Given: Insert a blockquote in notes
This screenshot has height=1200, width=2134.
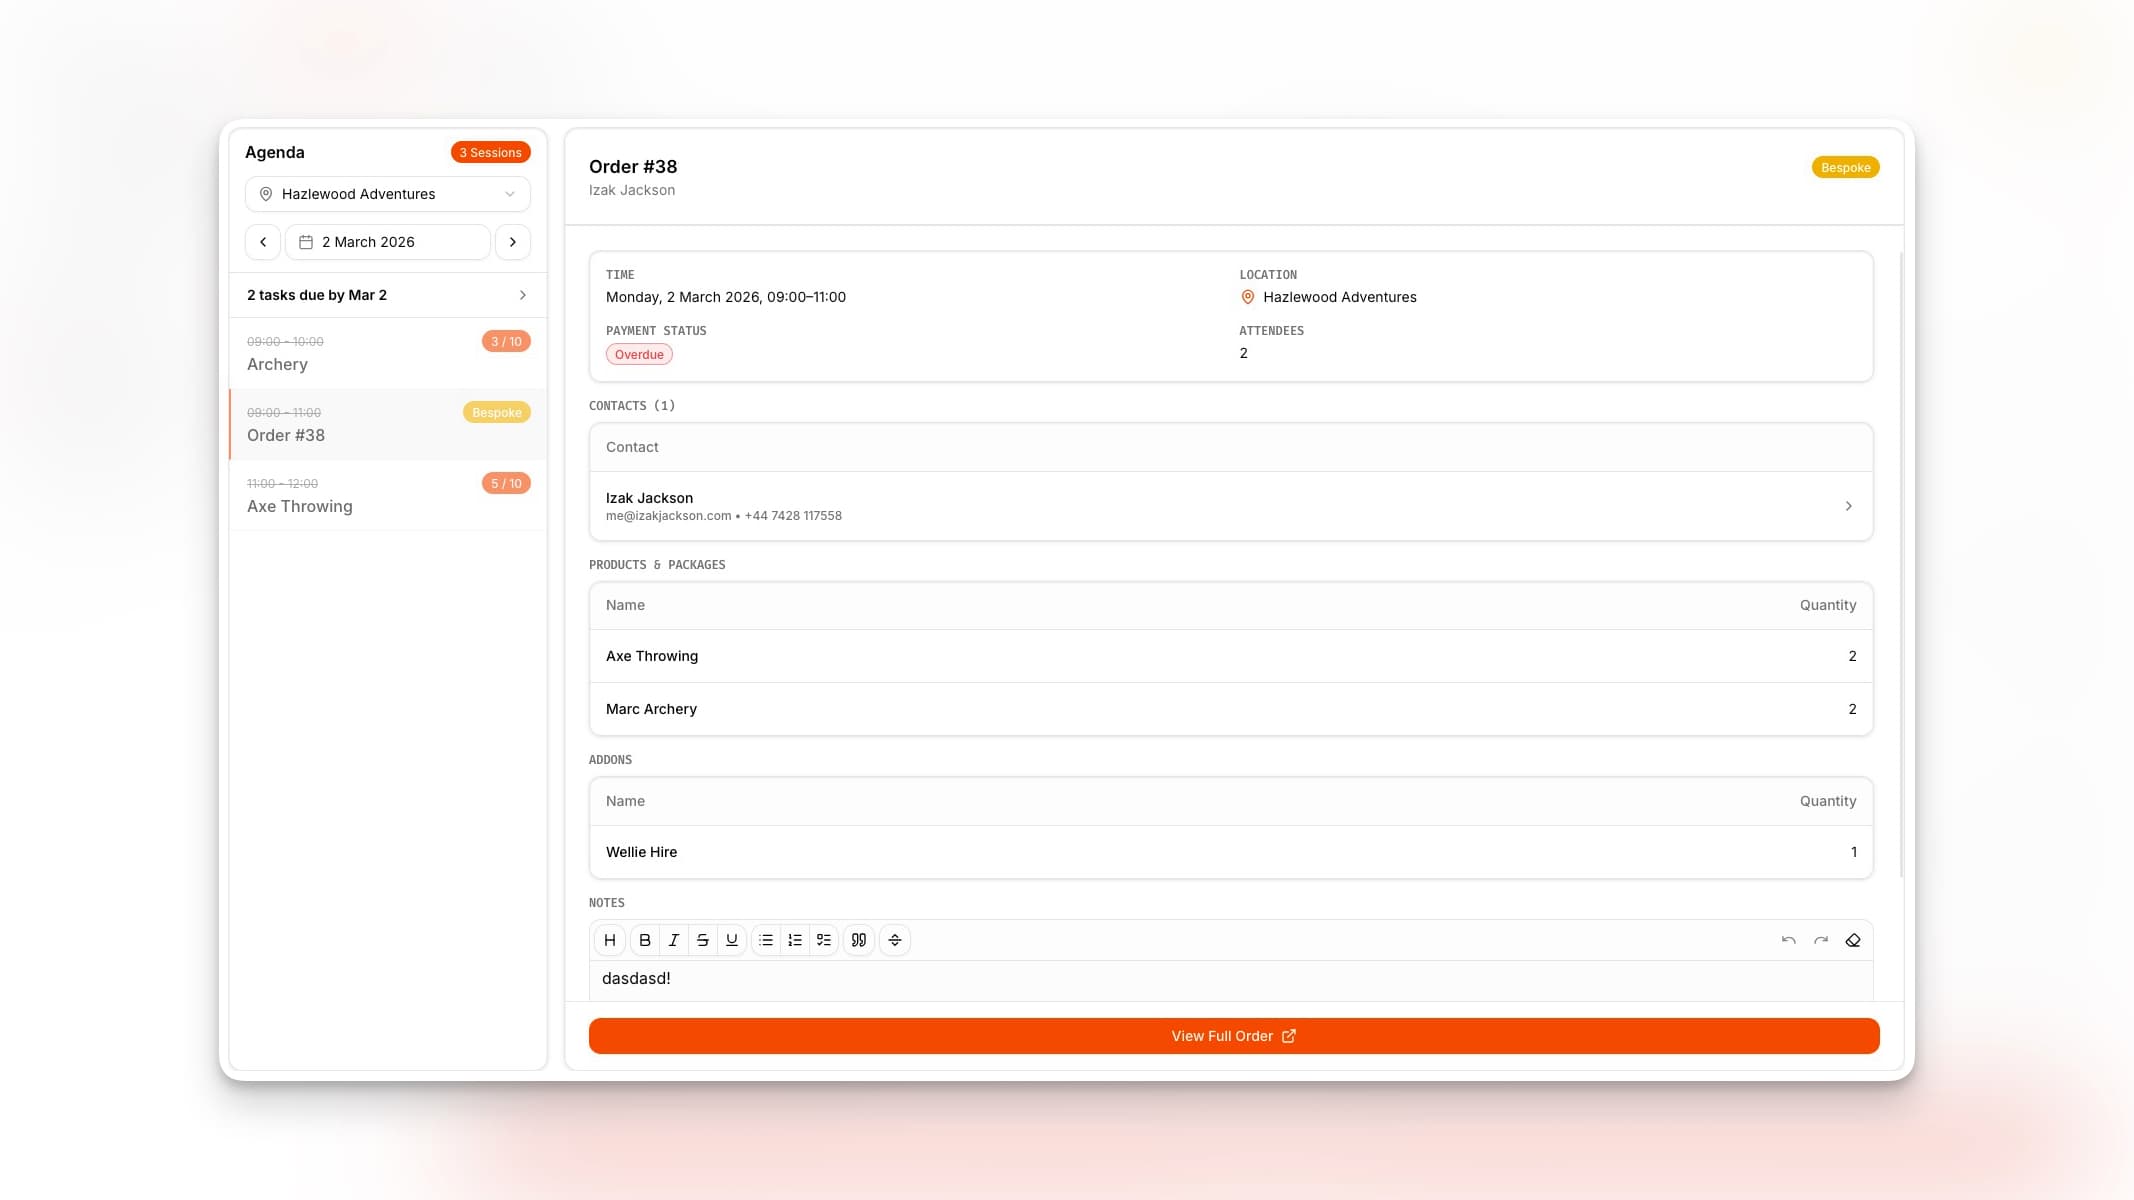Looking at the screenshot, I should [x=859, y=940].
